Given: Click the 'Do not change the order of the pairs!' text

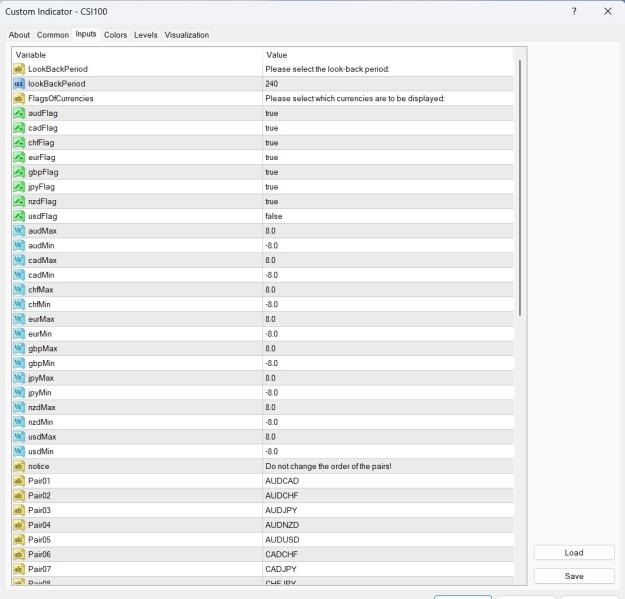Looking at the screenshot, I should [x=328, y=466].
